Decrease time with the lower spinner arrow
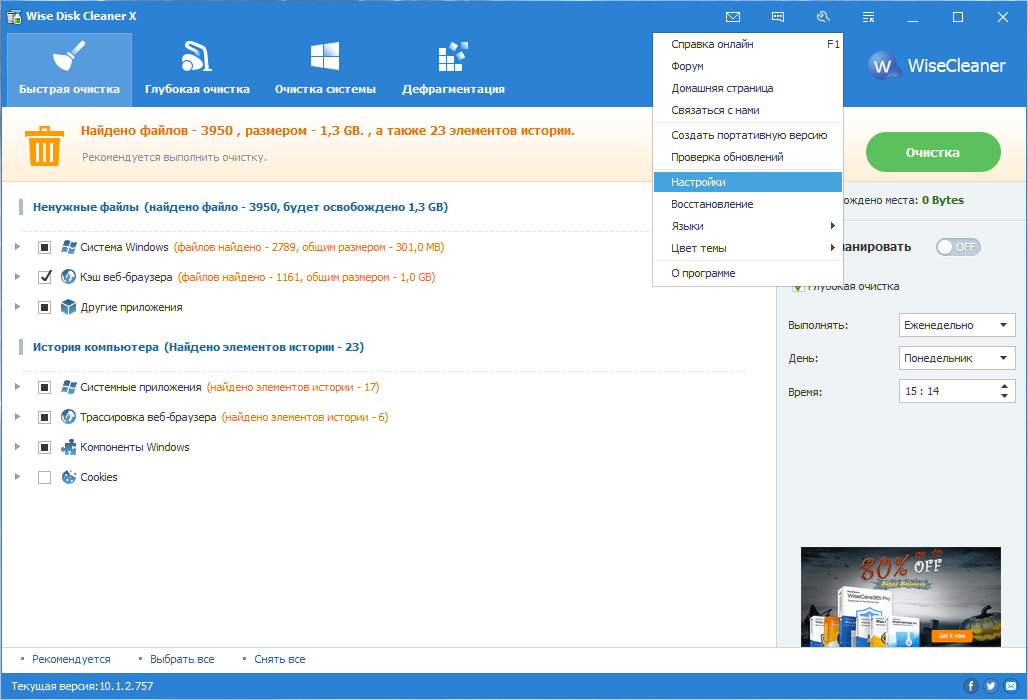The image size is (1028, 700). tap(1004, 396)
